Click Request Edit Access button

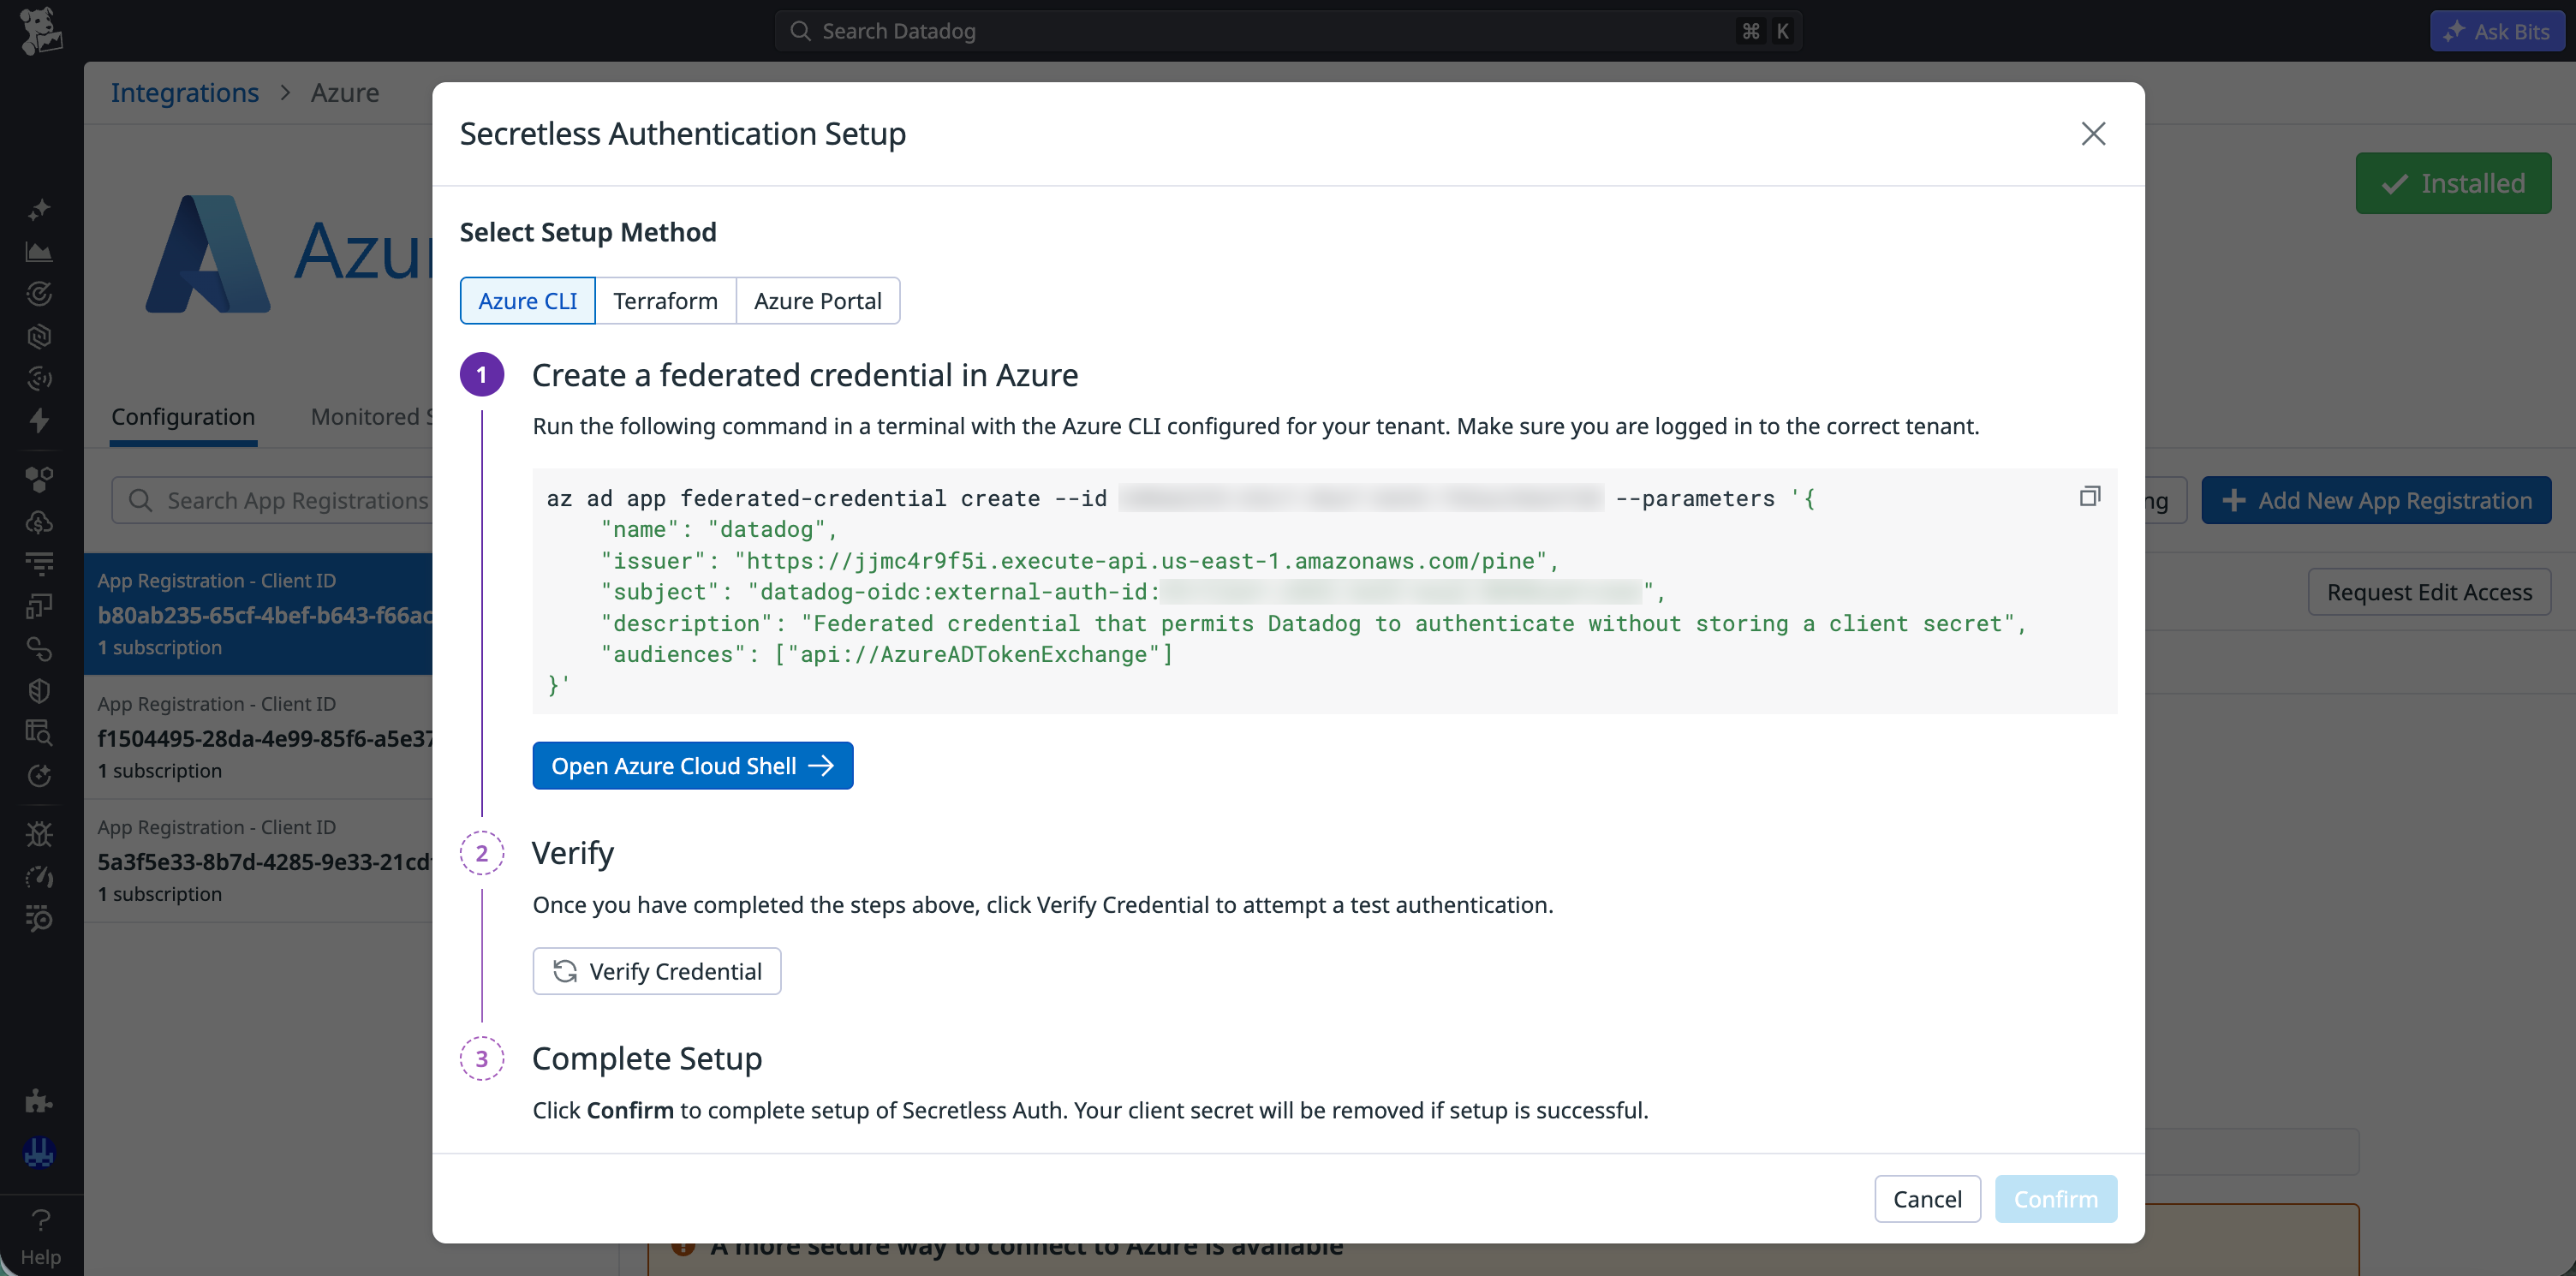pos(2429,592)
